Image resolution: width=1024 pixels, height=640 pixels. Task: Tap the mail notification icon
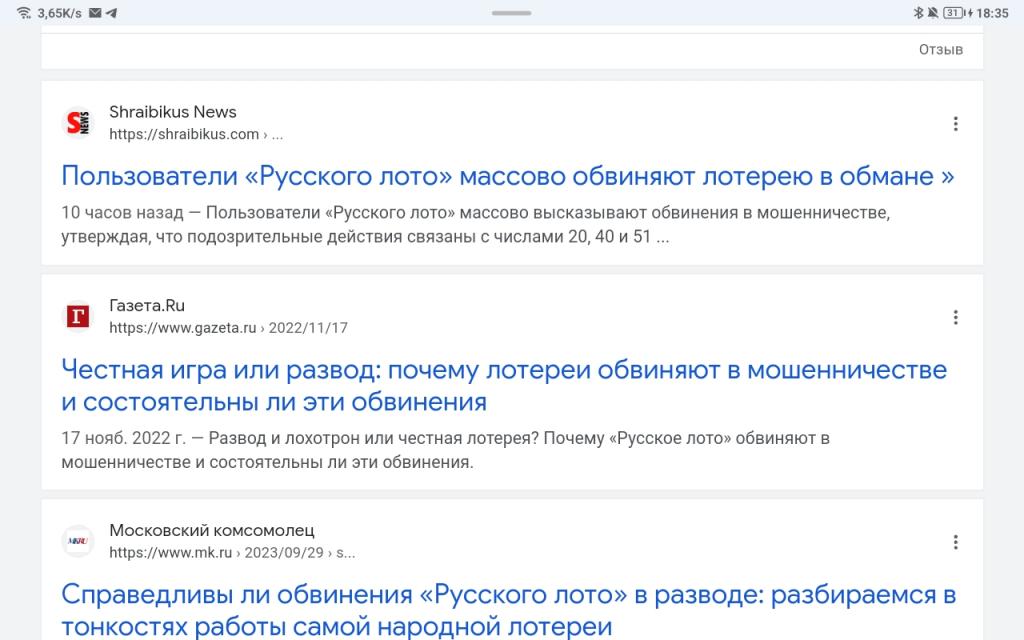coord(95,13)
